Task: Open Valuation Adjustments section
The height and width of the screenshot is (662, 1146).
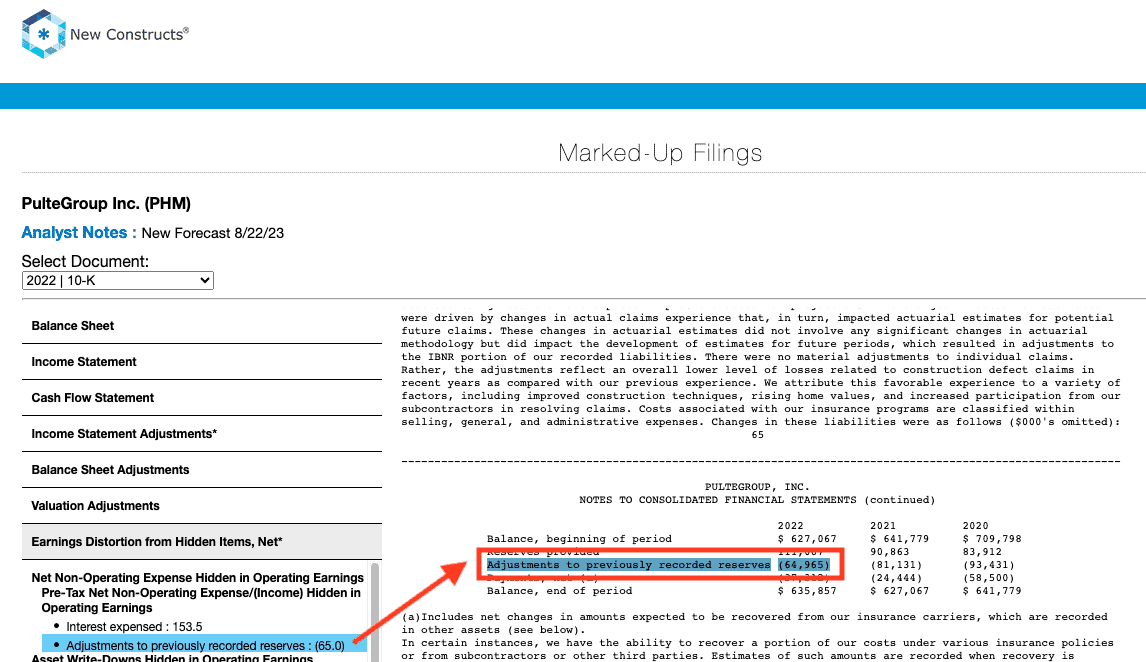Action: 202,506
